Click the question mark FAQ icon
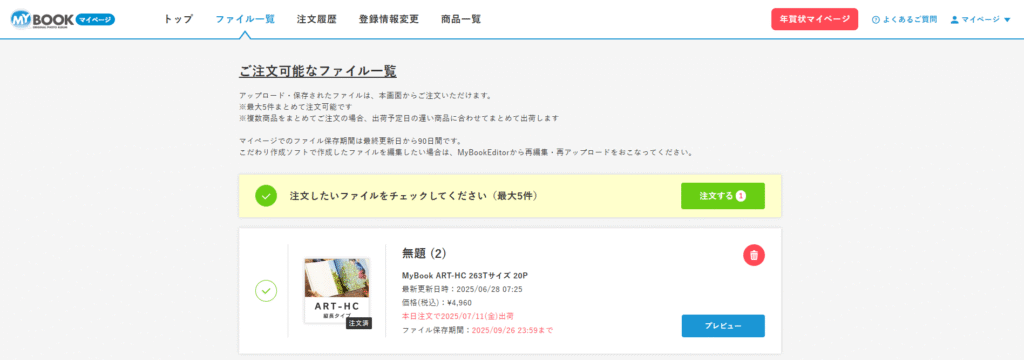The height and width of the screenshot is (360, 1024). 876,20
